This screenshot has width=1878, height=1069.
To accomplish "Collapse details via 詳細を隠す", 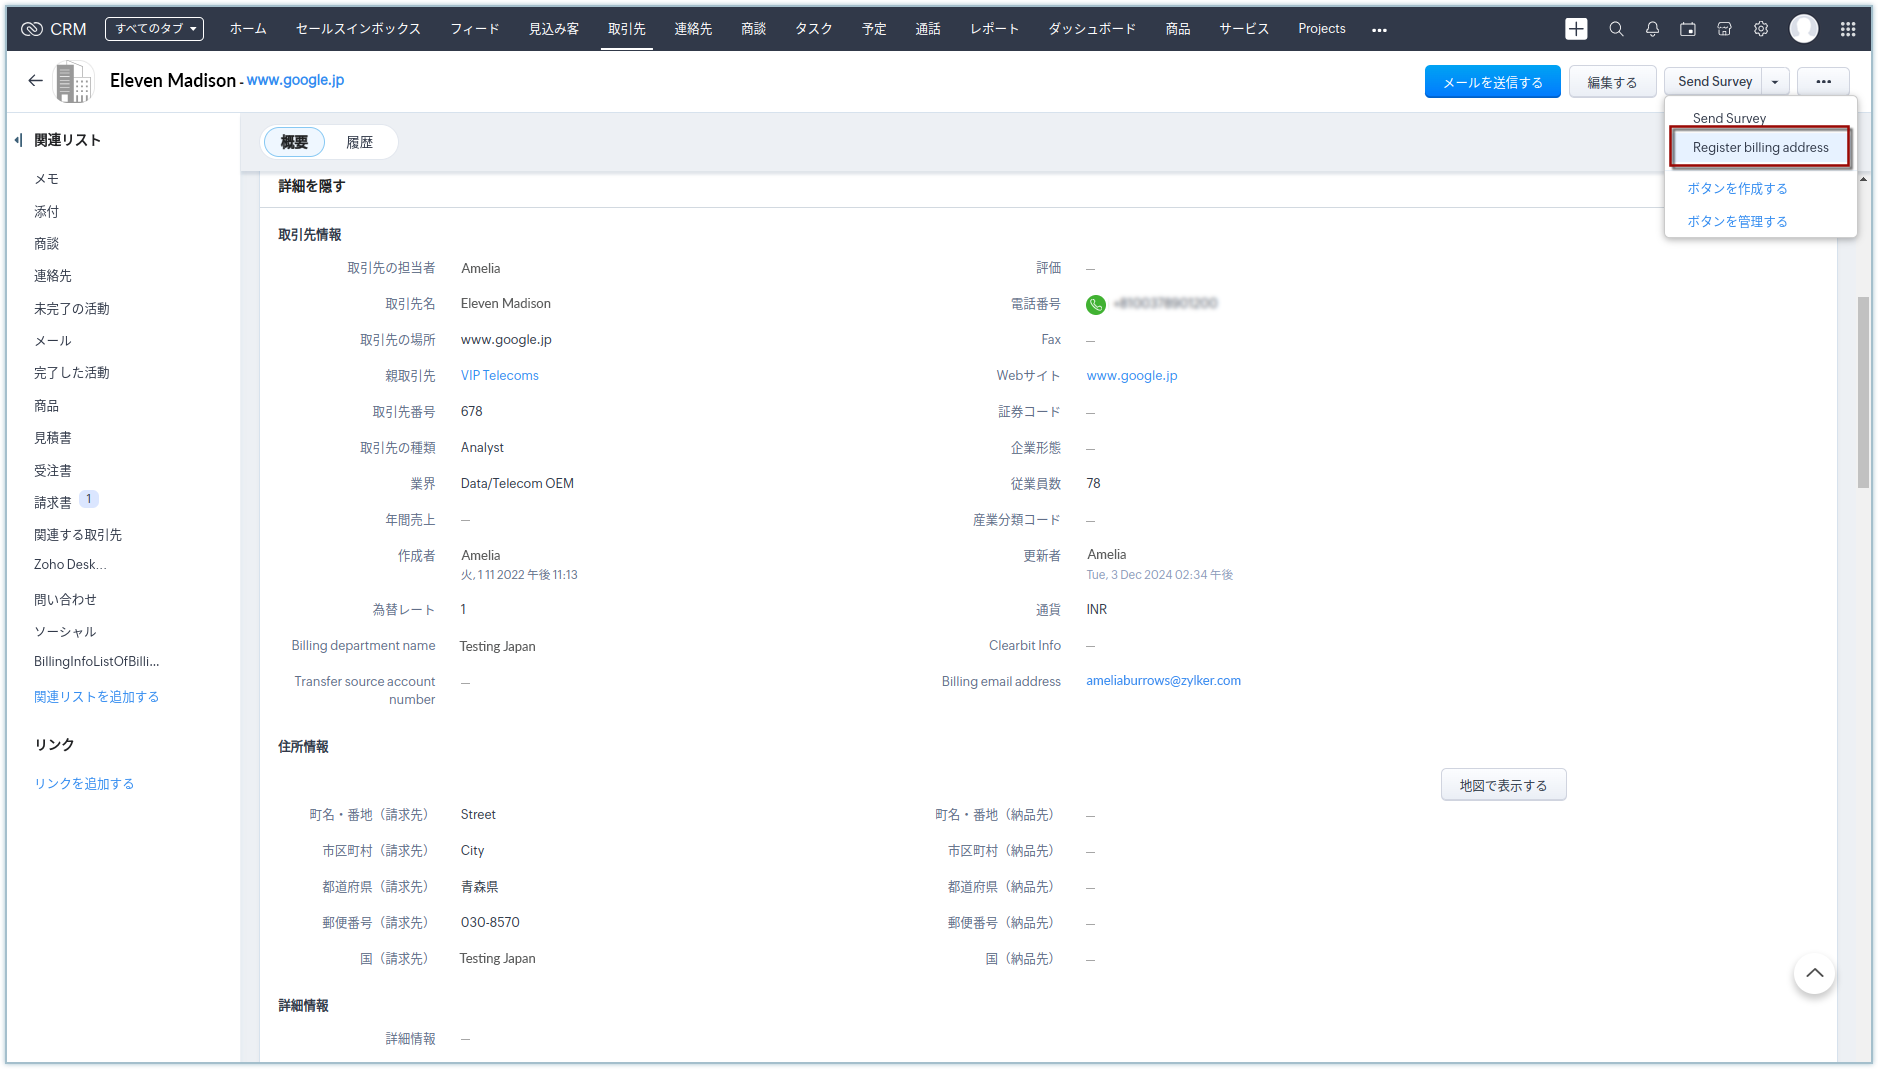I will pyautogui.click(x=311, y=186).
